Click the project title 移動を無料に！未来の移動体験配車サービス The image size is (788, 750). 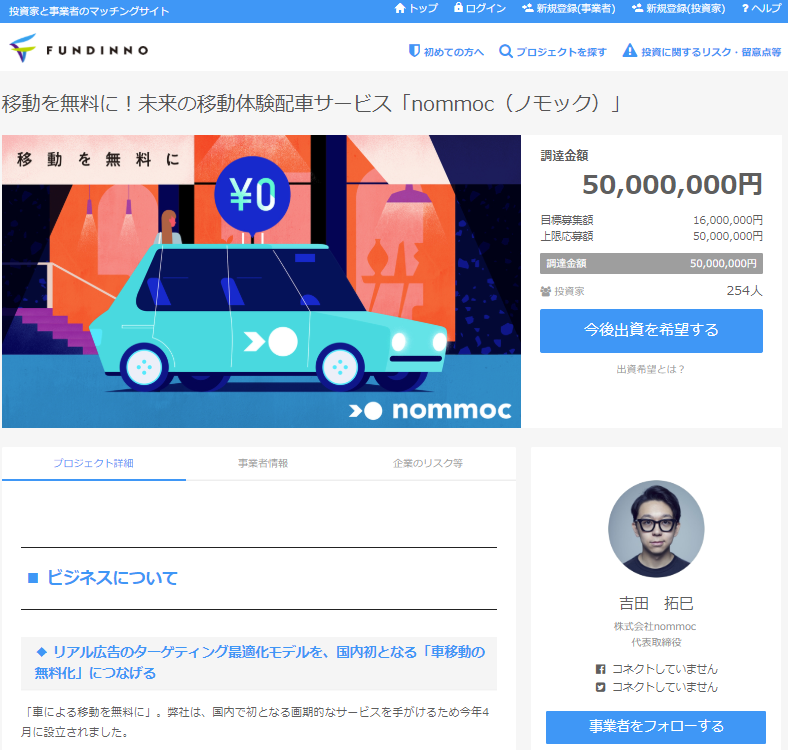(312, 104)
